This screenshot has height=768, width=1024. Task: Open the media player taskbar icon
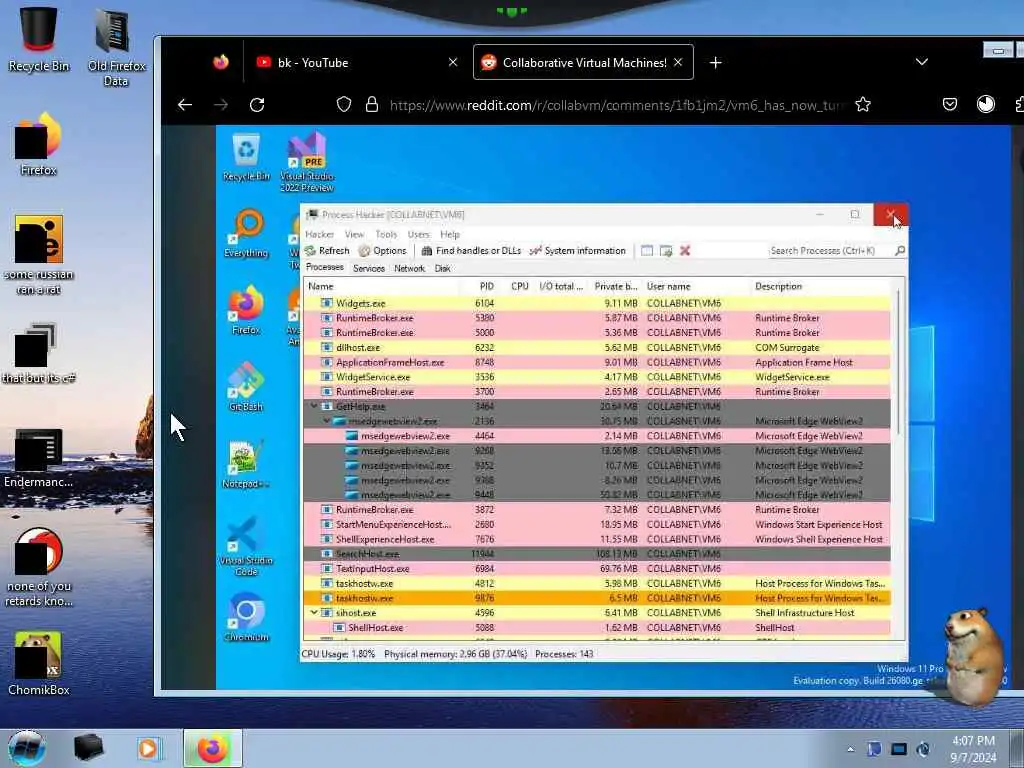149,748
